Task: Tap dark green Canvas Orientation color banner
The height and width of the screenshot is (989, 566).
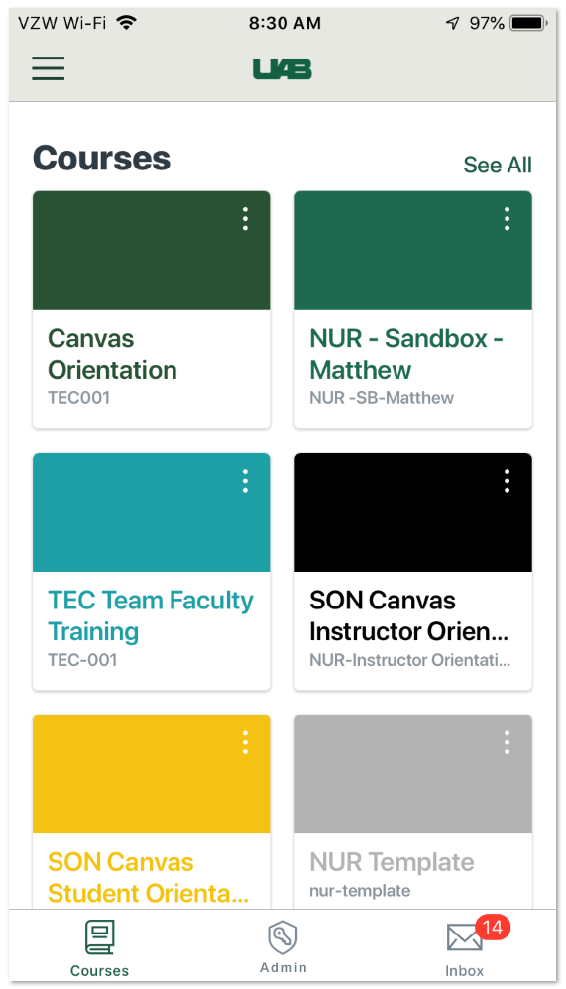Action: pos(151,250)
